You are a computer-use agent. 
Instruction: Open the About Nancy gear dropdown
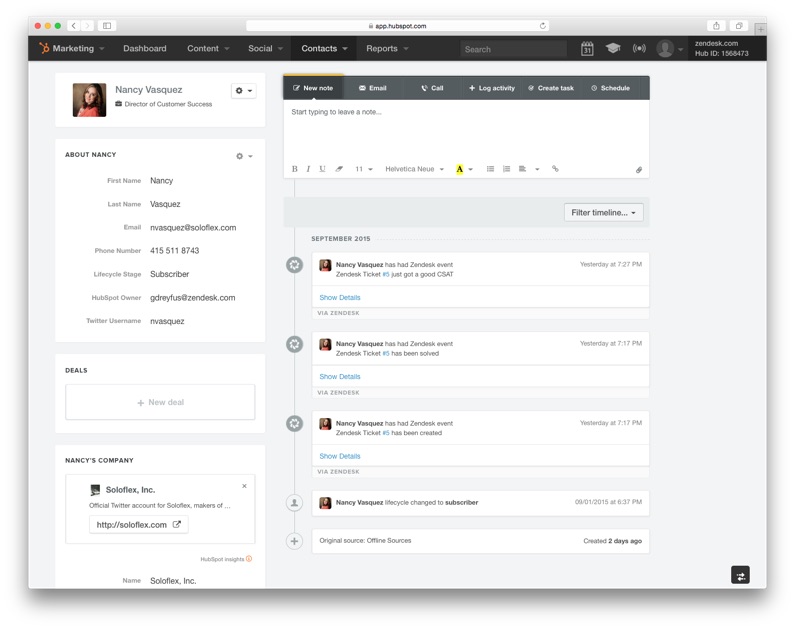tap(244, 156)
